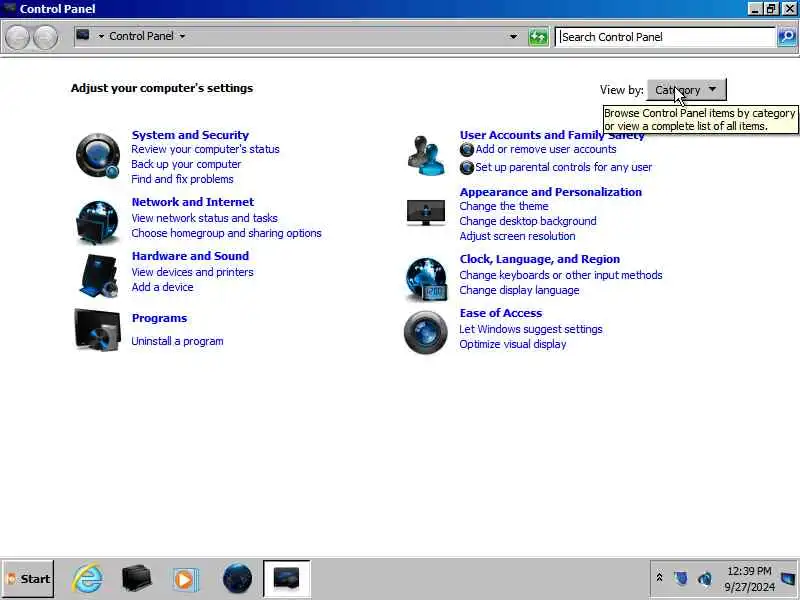Click Let Windows suggest settings
Image resolution: width=800 pixels, height=600 pixels.
531,330
